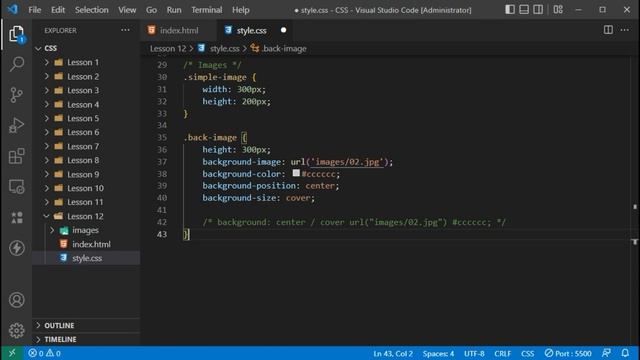Open the Terminal menu

[x=207, y=10]
